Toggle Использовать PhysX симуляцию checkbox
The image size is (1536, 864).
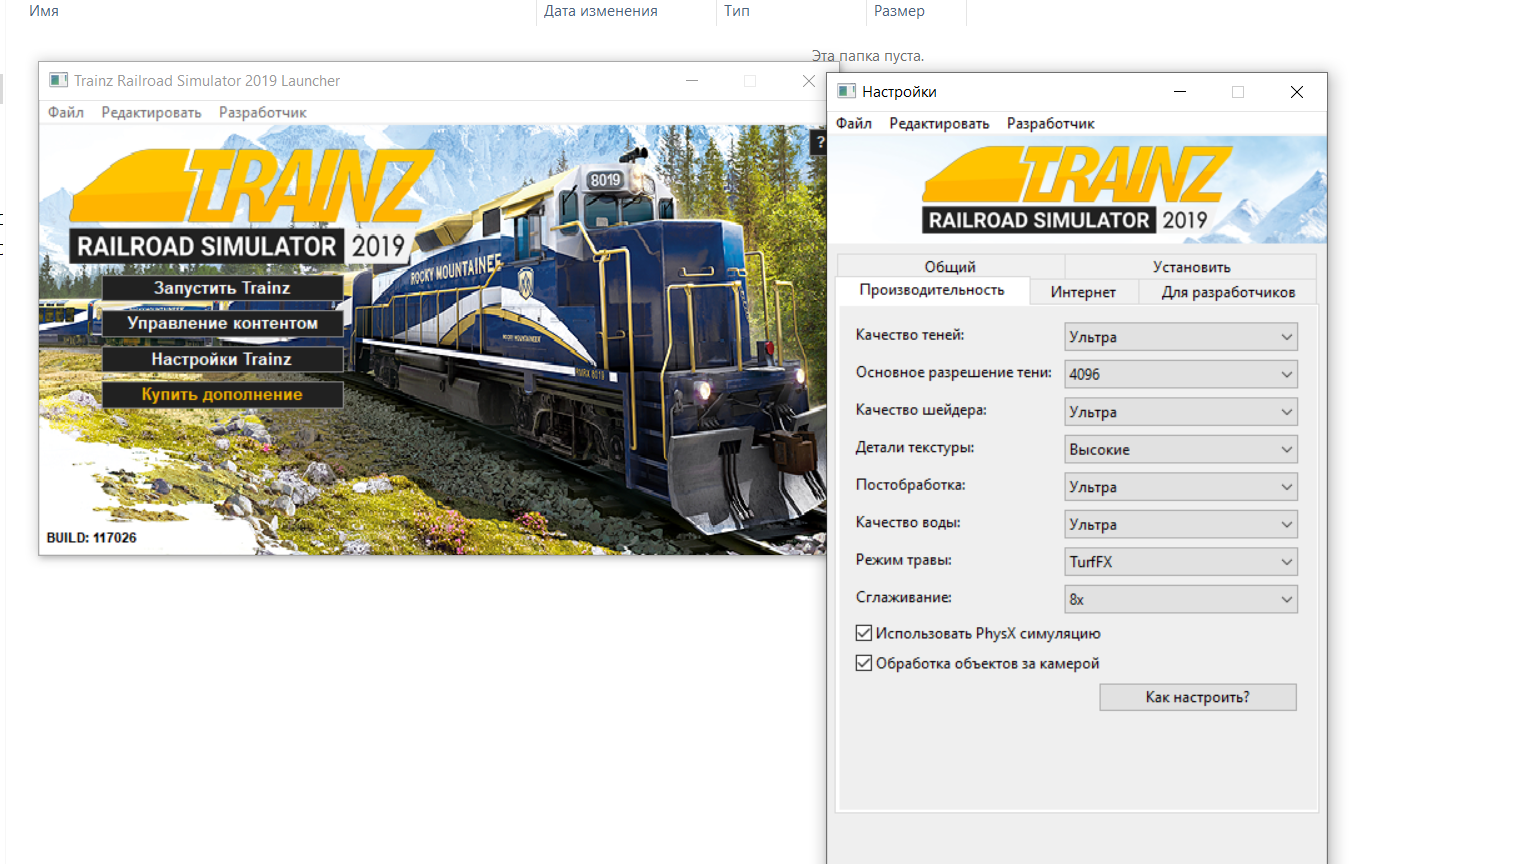click(864, 633)
